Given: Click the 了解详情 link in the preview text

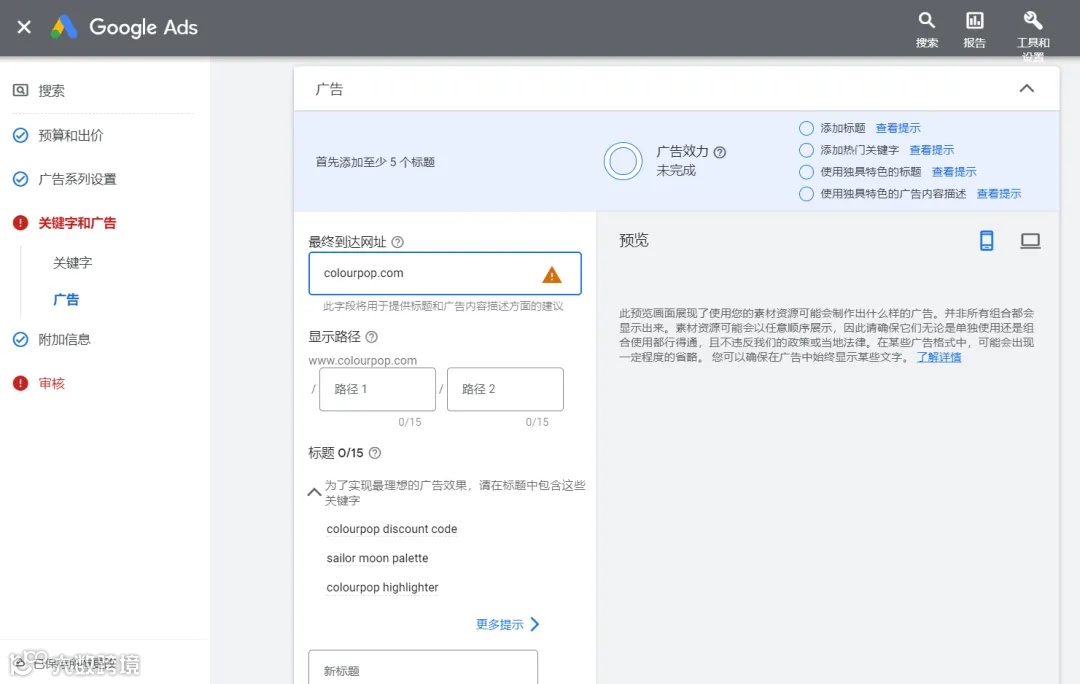Looking at the screenshot, I should 939,357.
